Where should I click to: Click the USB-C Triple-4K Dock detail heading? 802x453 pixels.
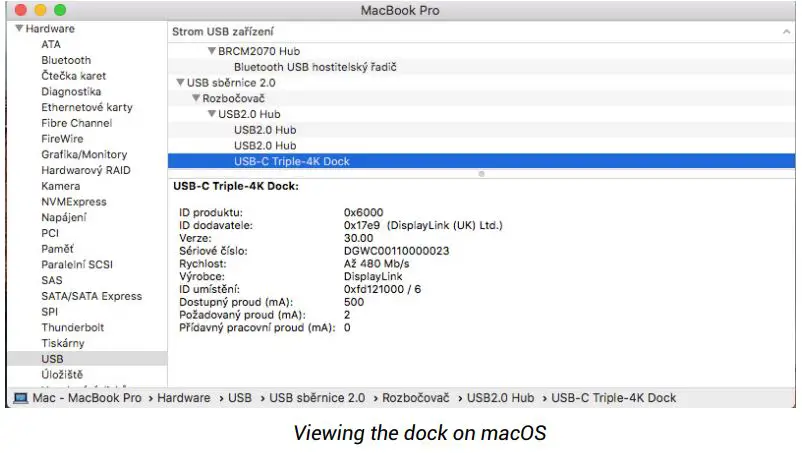pyautogui.click(x=236, y=186)
